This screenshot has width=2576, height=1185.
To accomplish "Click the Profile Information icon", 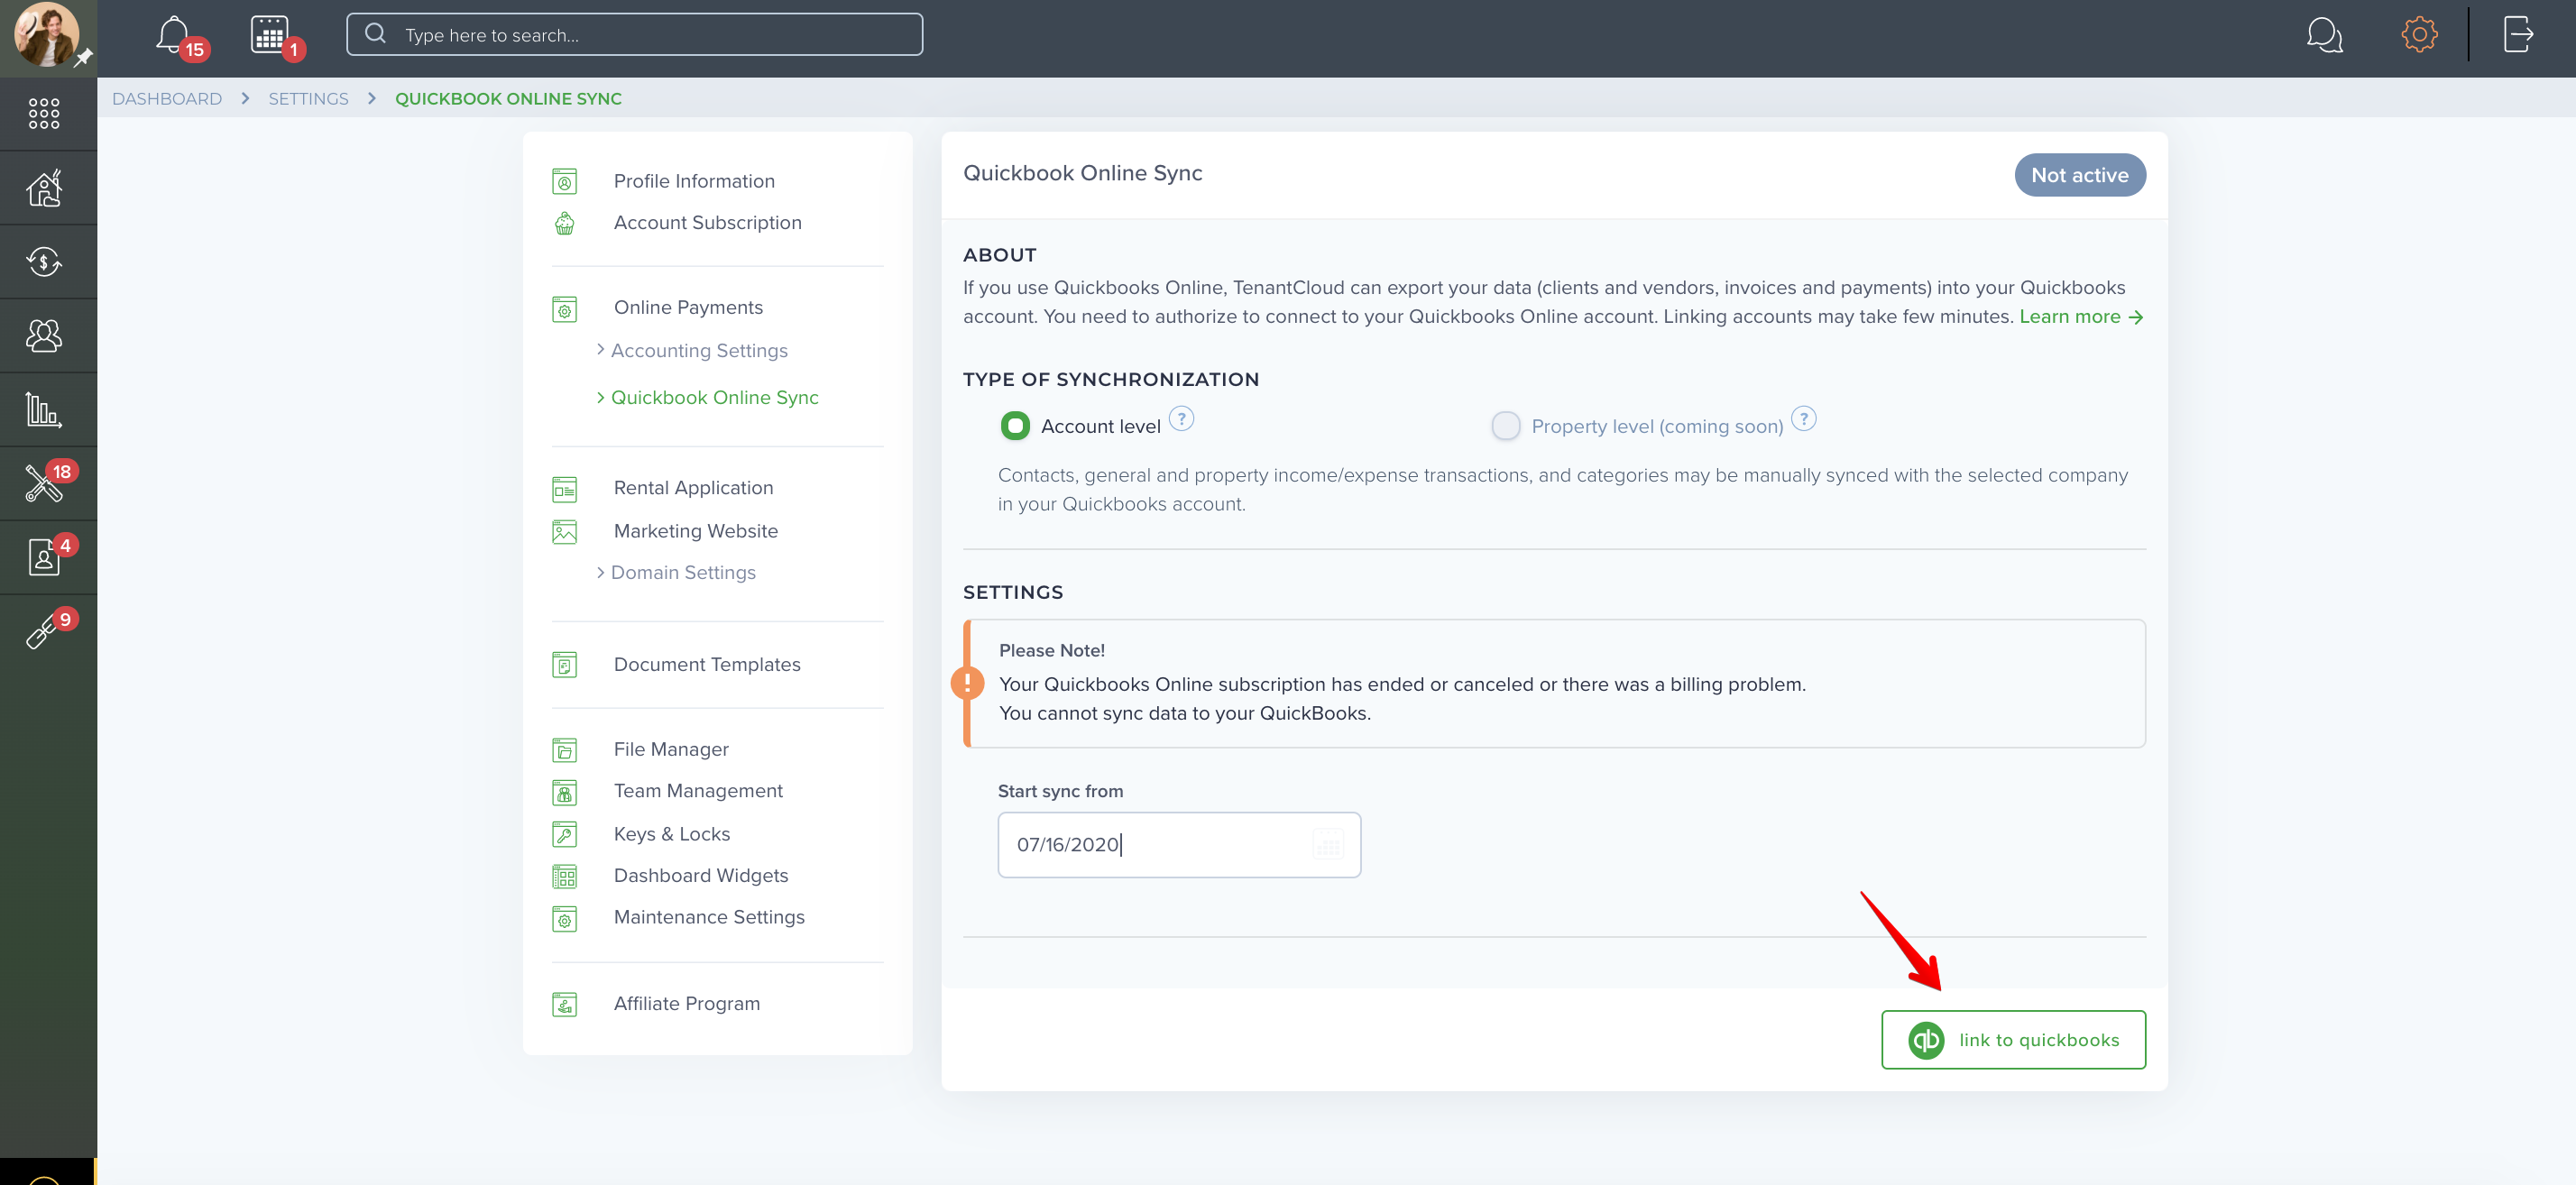I will coord(564,181).
